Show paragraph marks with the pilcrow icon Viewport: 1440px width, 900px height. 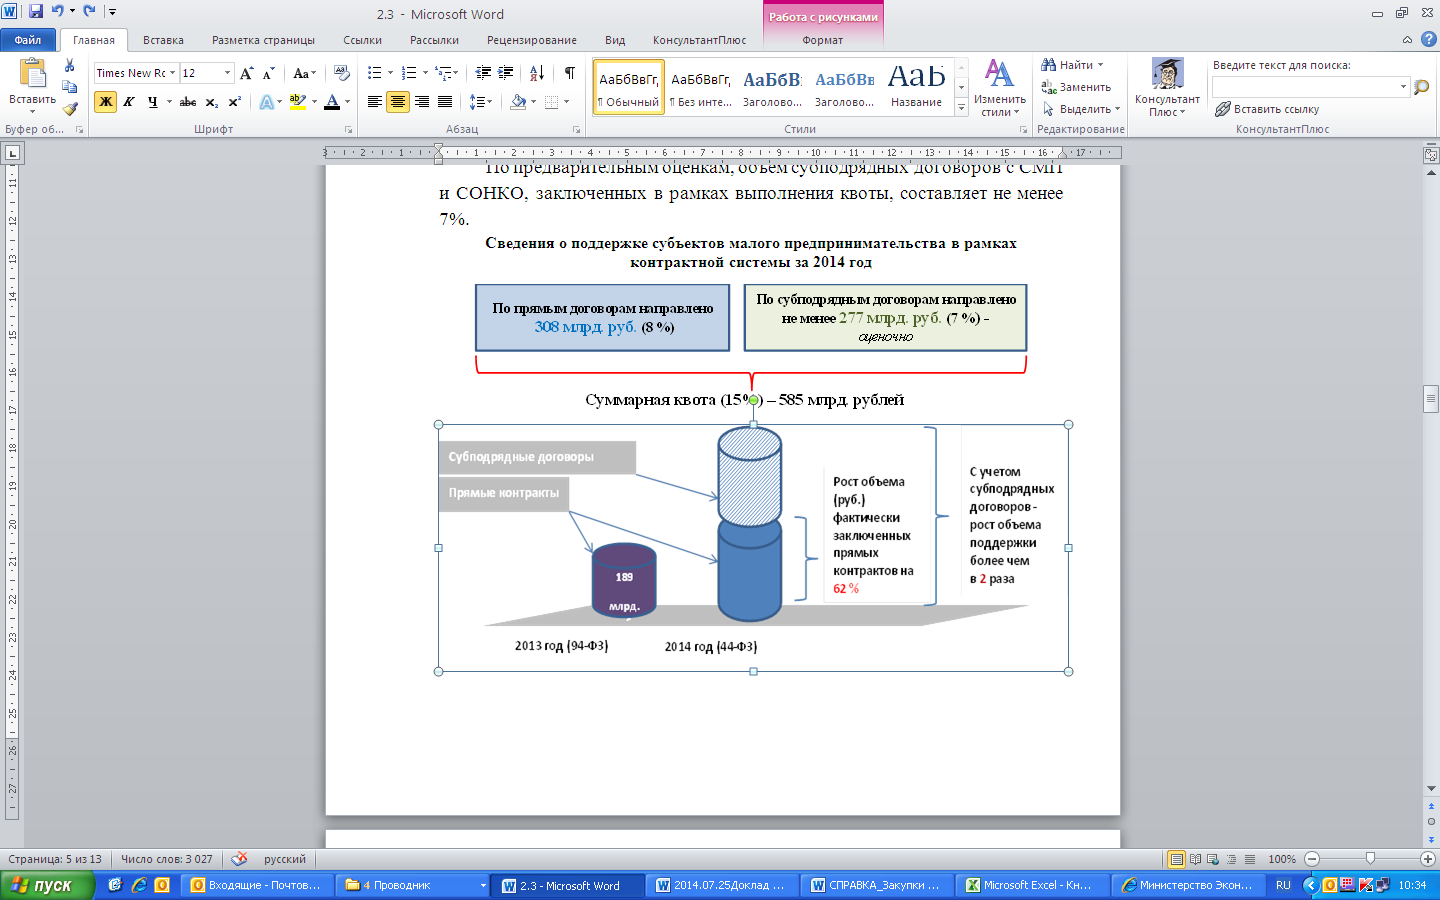coord(569,73)
